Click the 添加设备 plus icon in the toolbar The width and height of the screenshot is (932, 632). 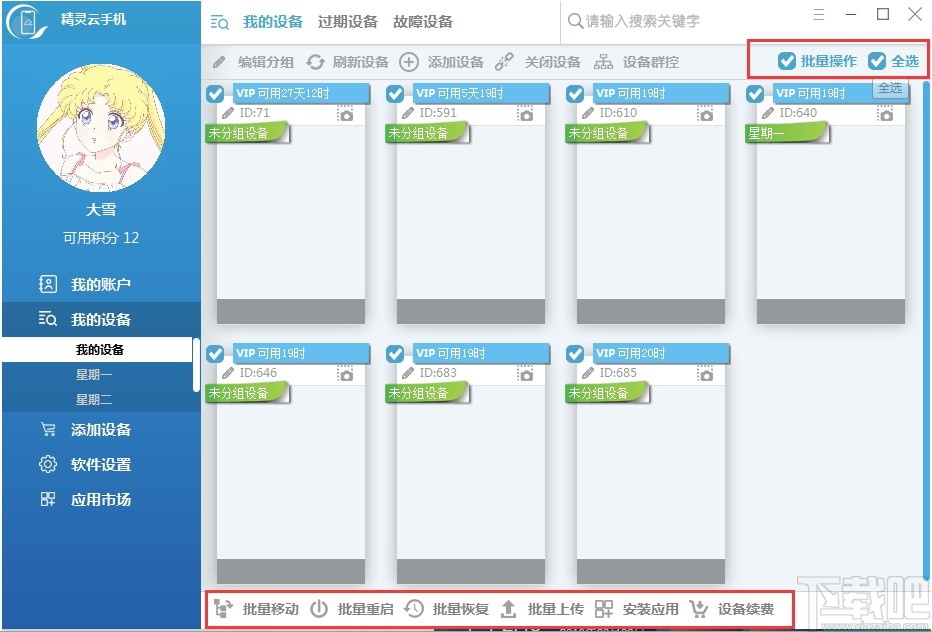(408, 62)
